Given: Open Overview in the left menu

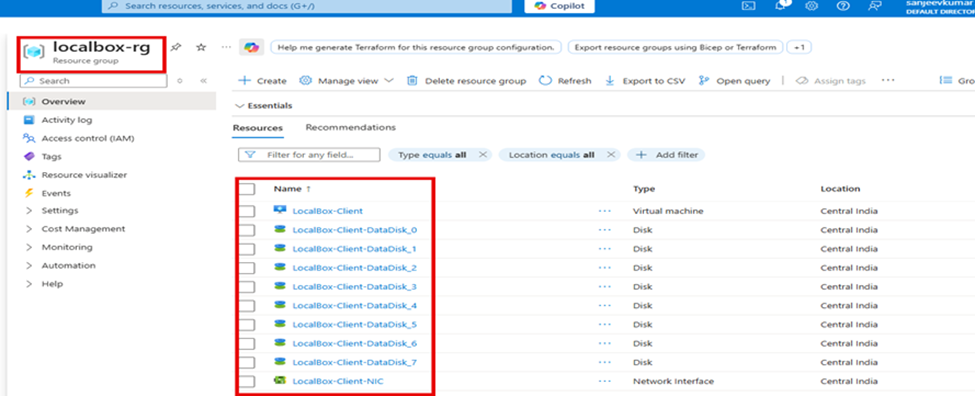Looking at the screenshot, I should click(112, 101).
